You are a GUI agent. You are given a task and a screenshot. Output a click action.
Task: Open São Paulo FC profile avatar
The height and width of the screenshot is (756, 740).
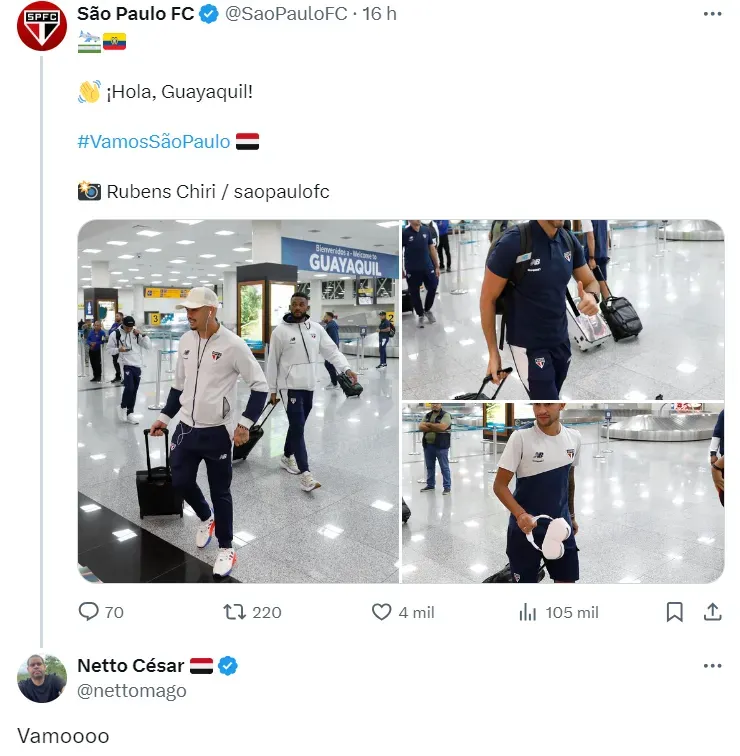click(x=42, y=26)
